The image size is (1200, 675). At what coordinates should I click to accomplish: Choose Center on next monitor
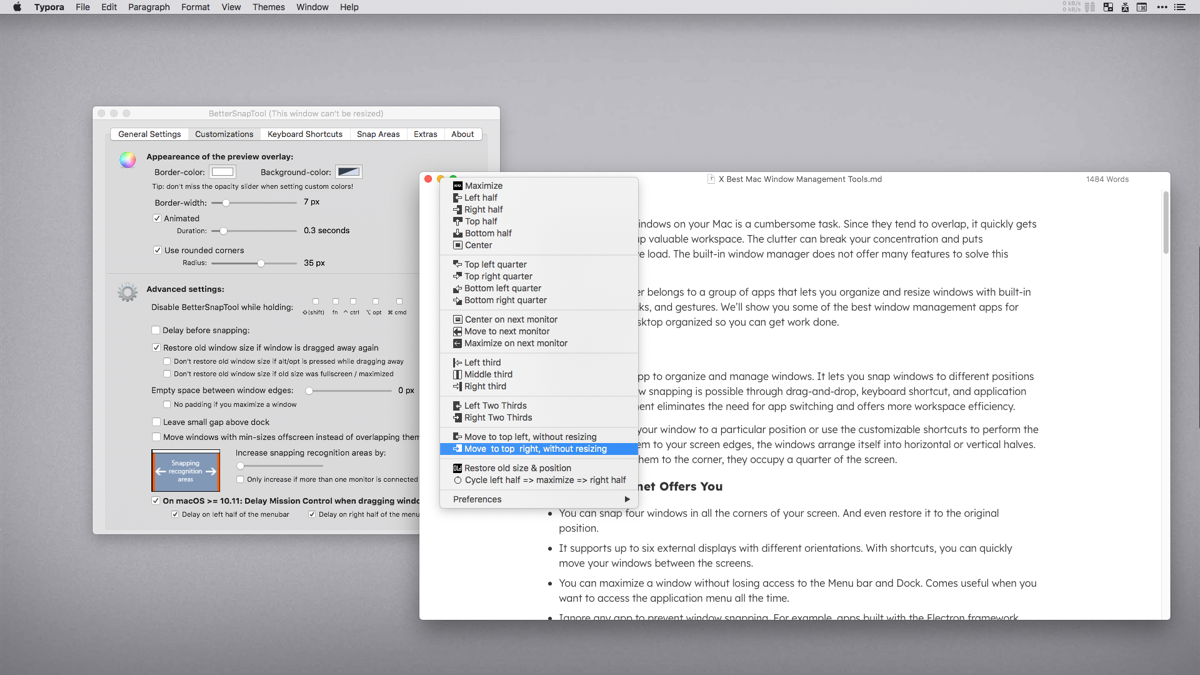click(x=538, y=320)
